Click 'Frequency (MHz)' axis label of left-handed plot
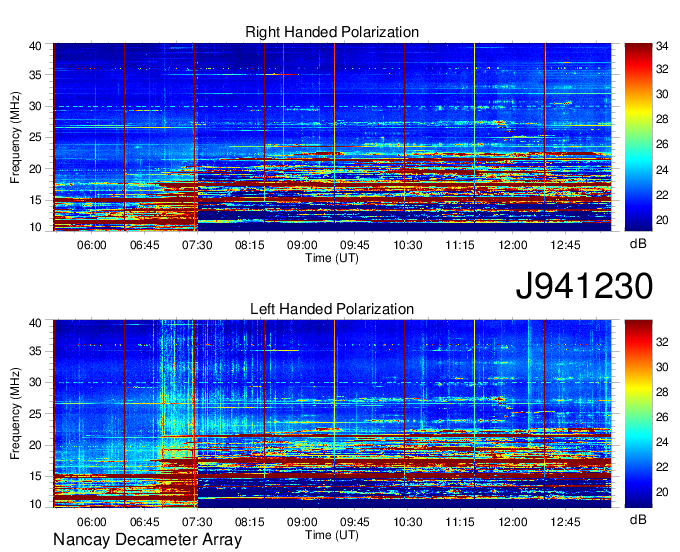The height and width of the screenshot is (552, 680). pos(15,414)
